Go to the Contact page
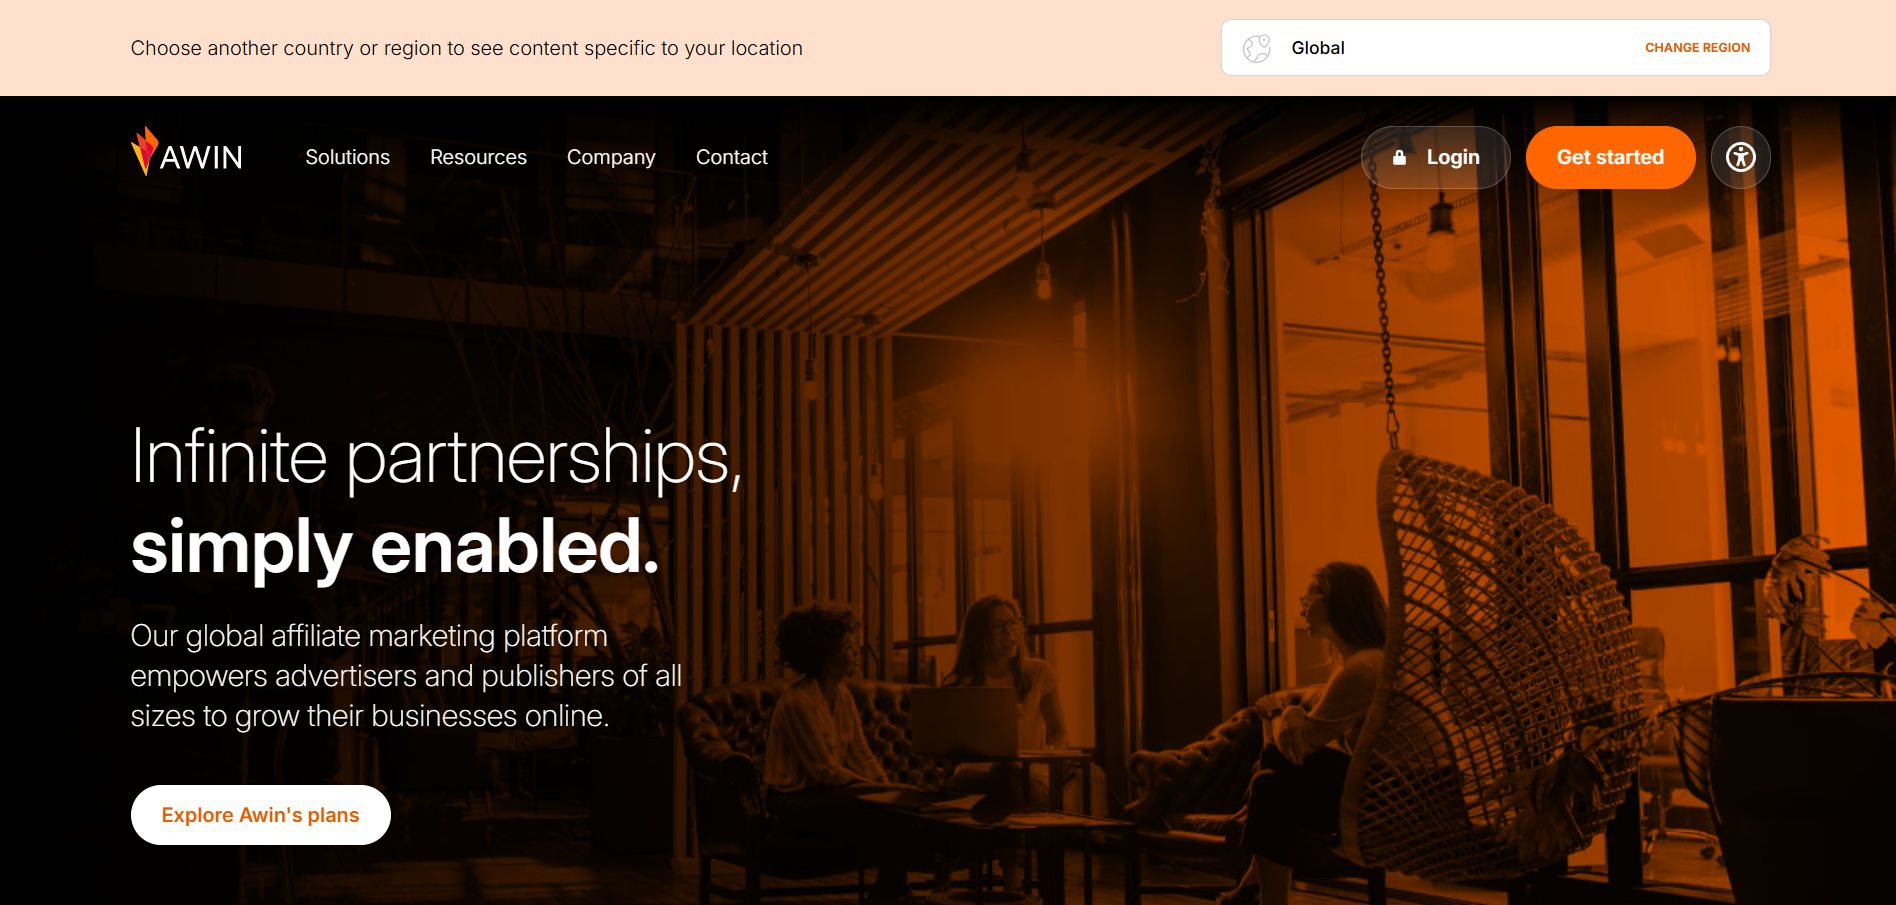The image size is (1896, 905). (x=731, y=157)
